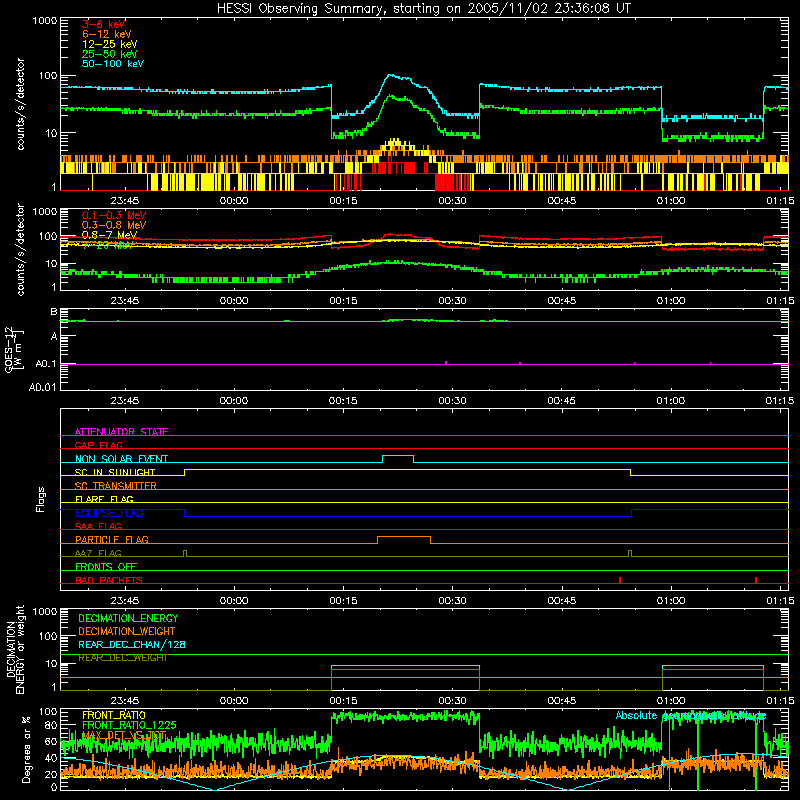Click the REAR_DEC_CHAN/128 legend label

pos(132,644)
